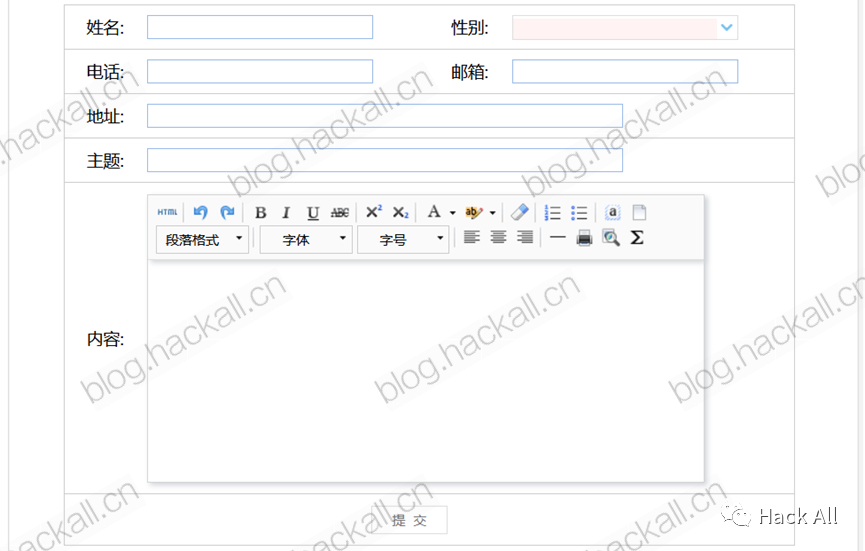Open 字体 font family dropdown

[306, 239]
